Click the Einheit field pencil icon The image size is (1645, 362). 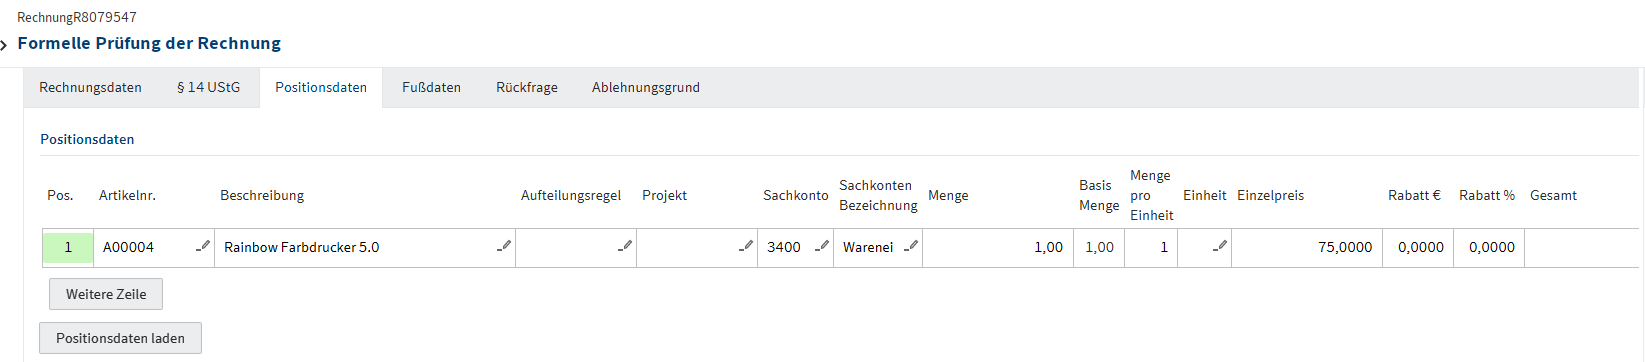coord(1220,245)
